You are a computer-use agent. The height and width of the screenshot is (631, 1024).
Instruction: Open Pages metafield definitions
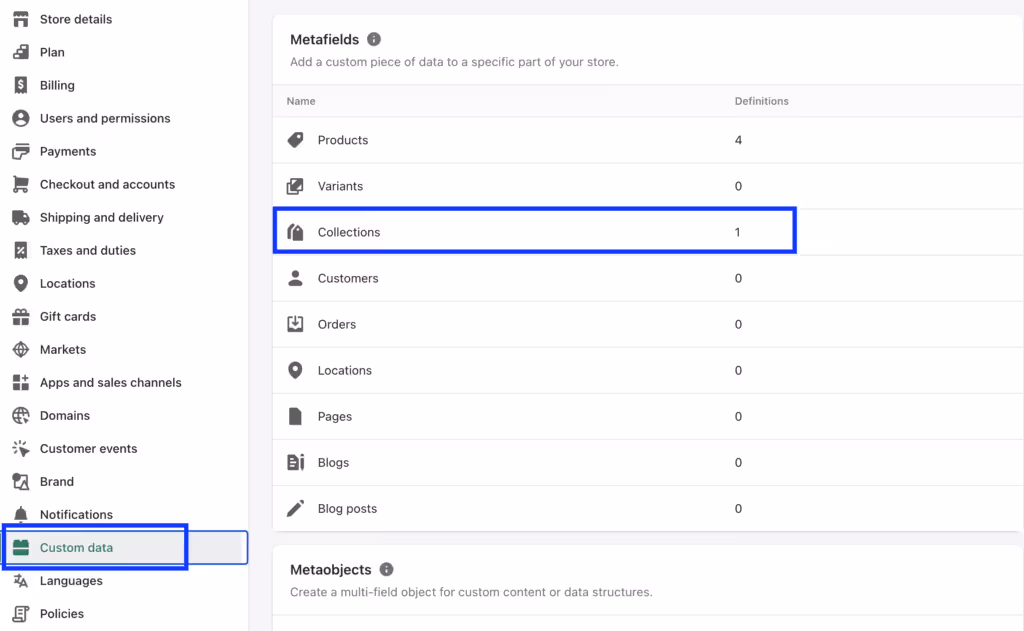pyautogui.click(x=648, y=416)
